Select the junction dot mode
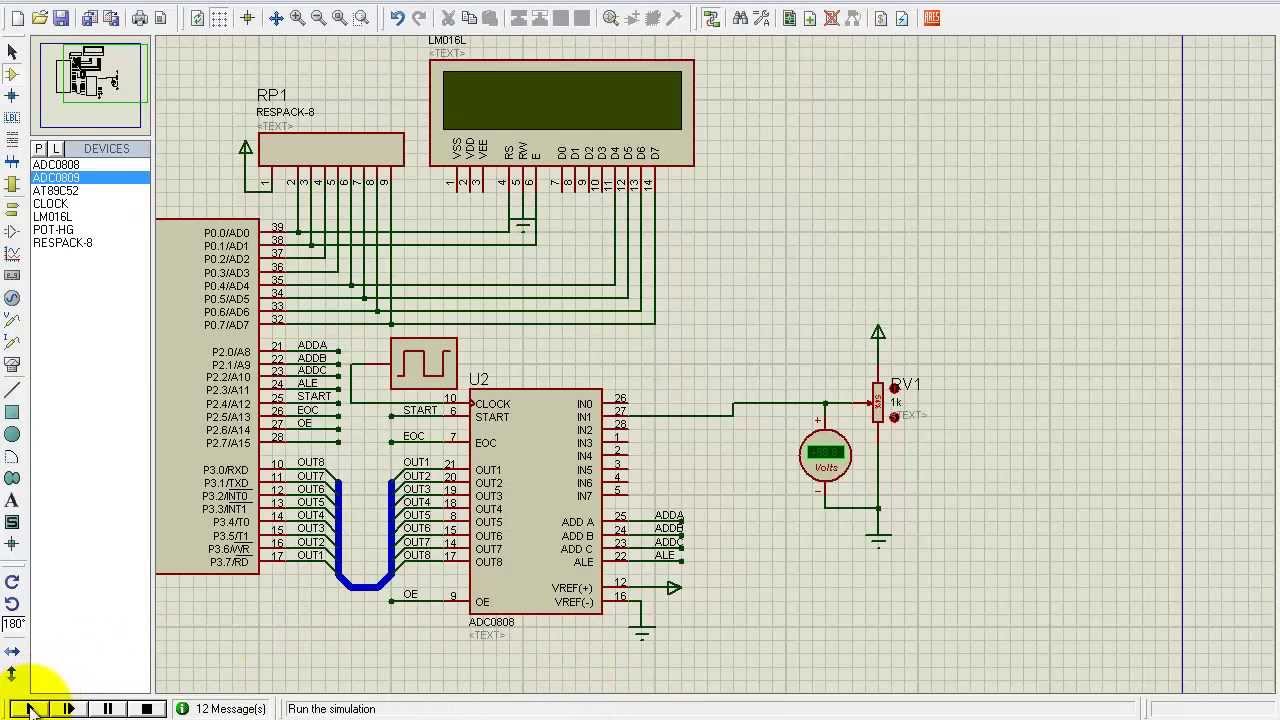This screenshot has width=1280, height=720. pos(12,96)
